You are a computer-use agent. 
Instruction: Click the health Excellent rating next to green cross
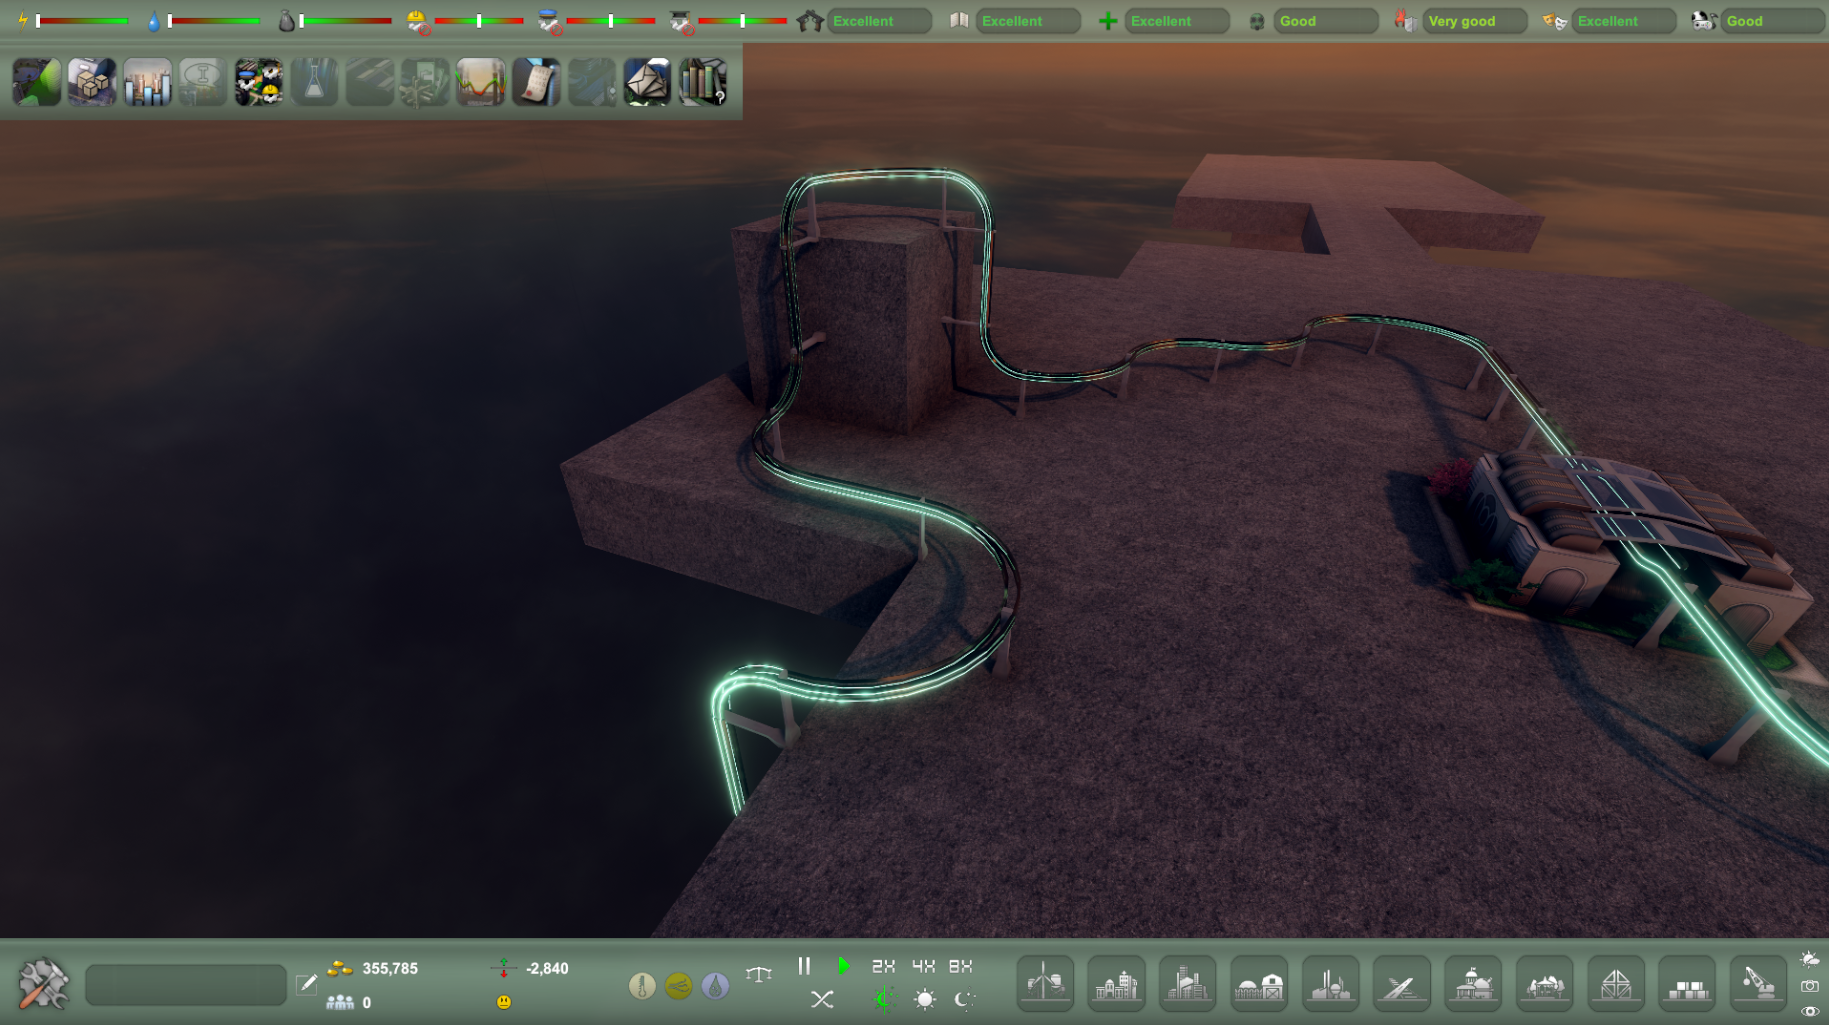[1177, 21]
